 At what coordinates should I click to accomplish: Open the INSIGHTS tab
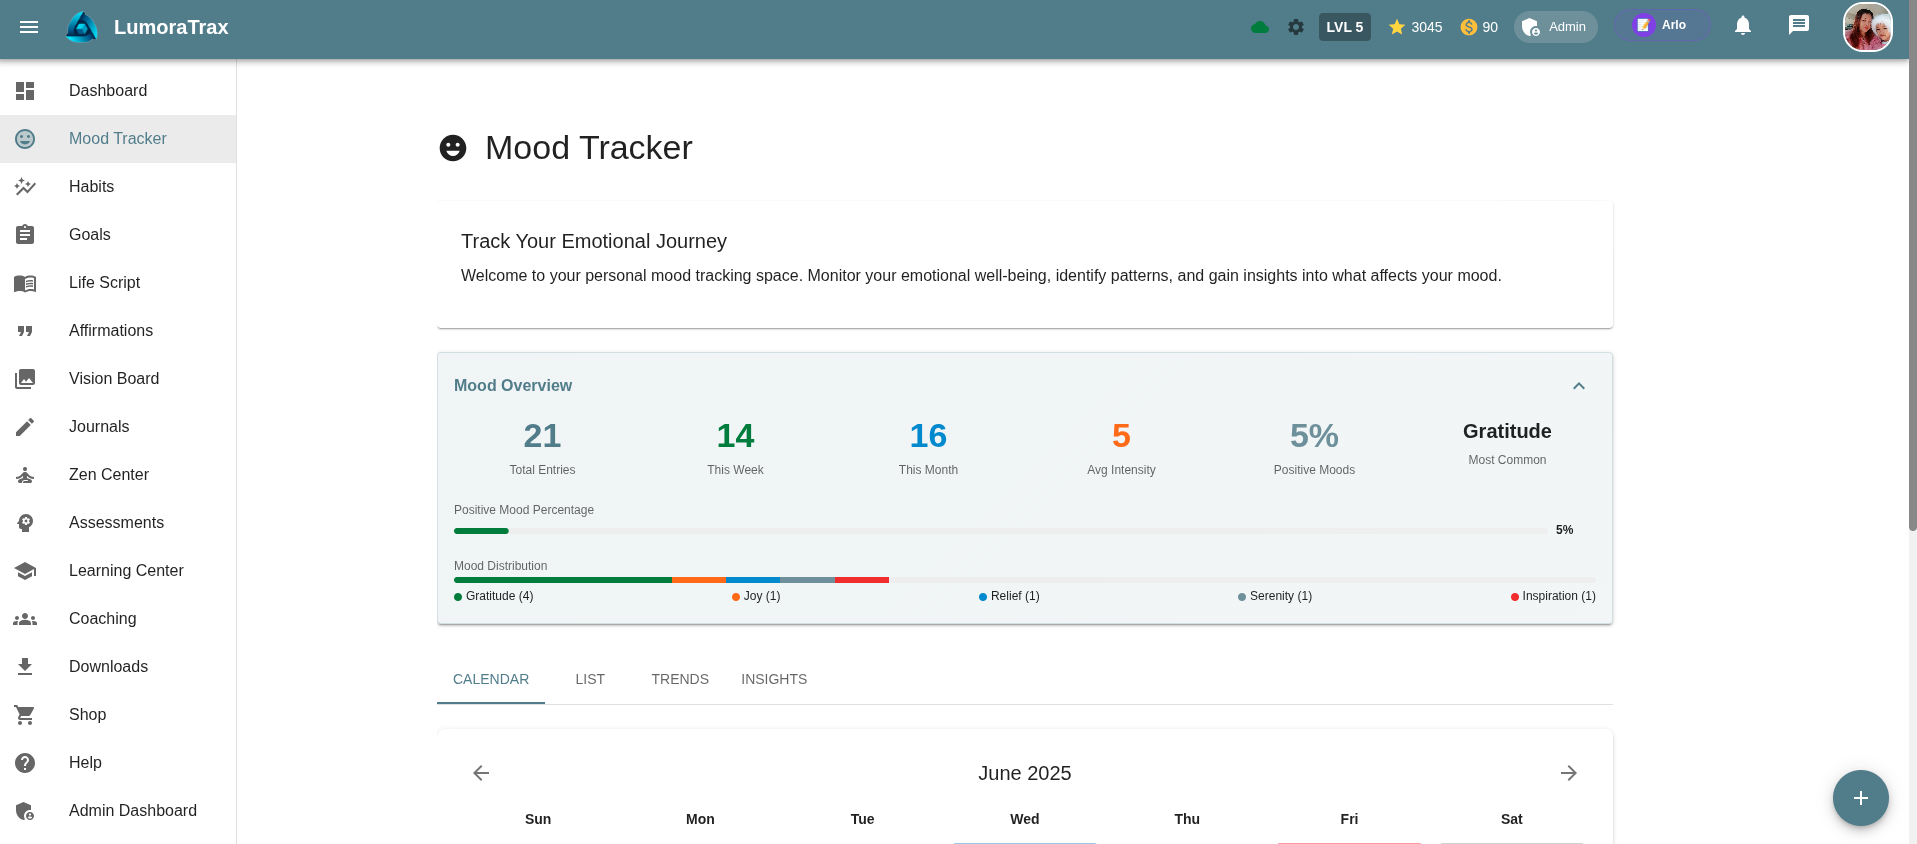[774, 680]
